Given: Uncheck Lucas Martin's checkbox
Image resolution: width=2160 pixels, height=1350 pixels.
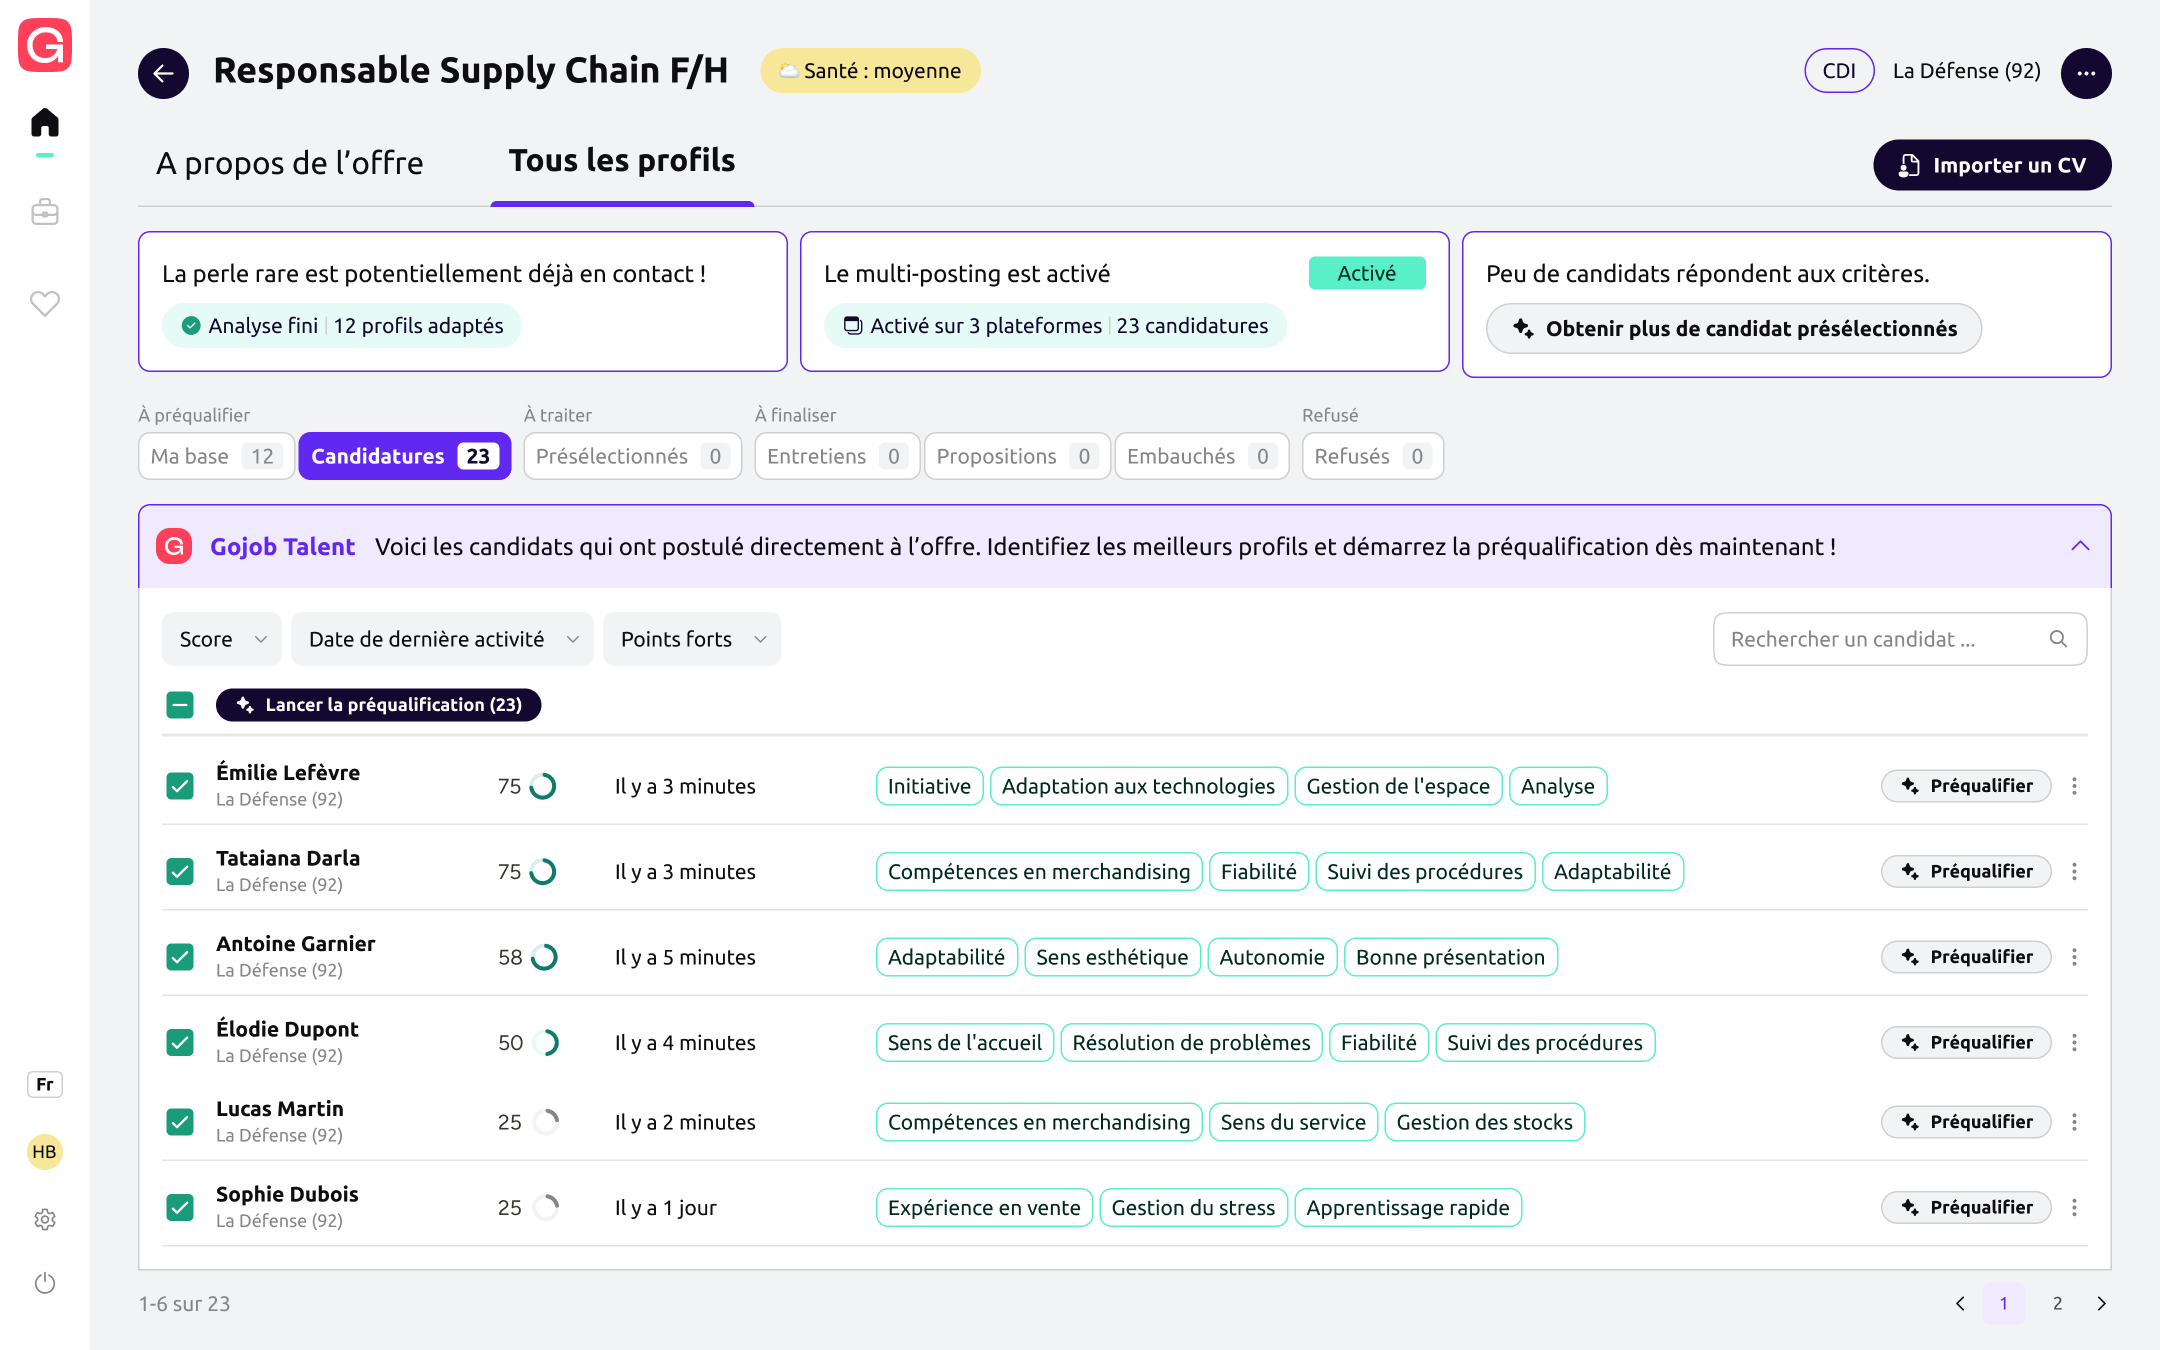Looking at the screenshot, I should (x=180, y=1122).
